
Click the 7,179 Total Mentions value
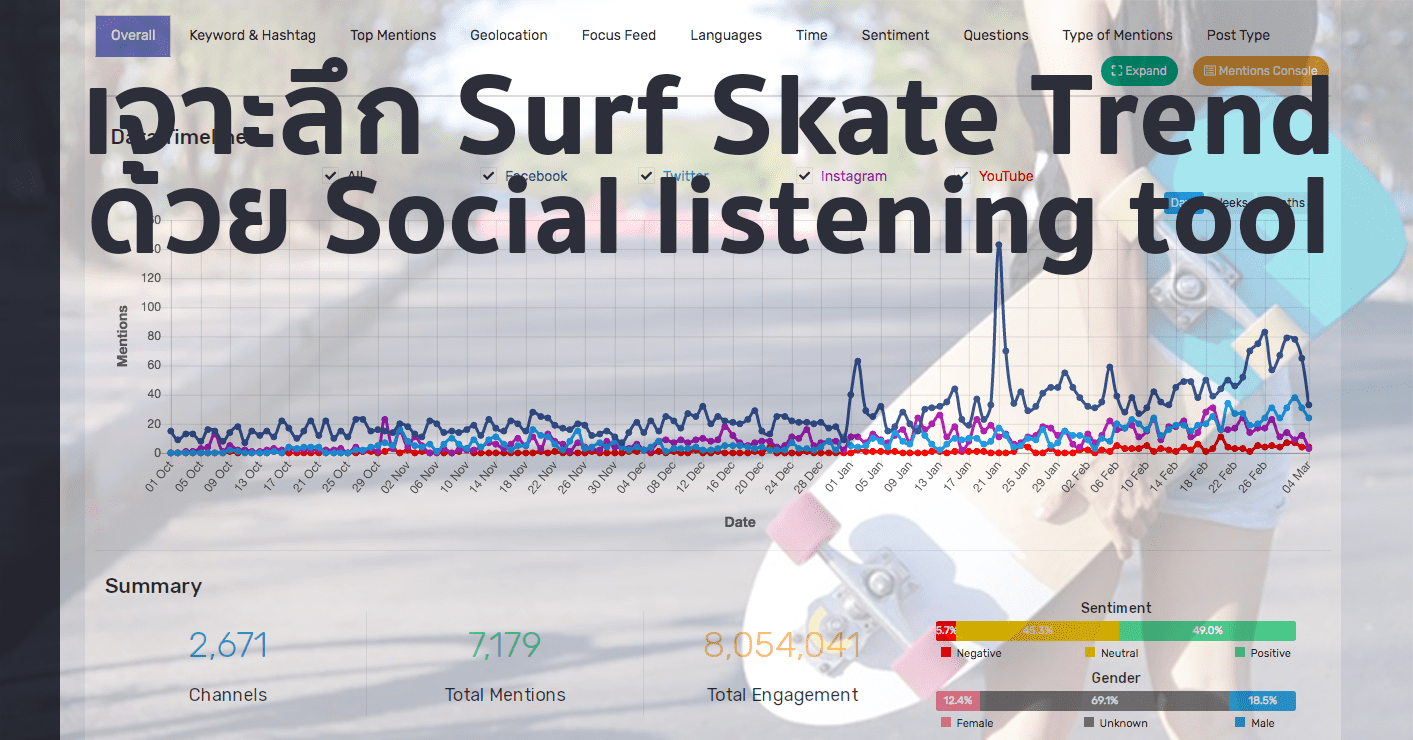click(x=505, y=646)
